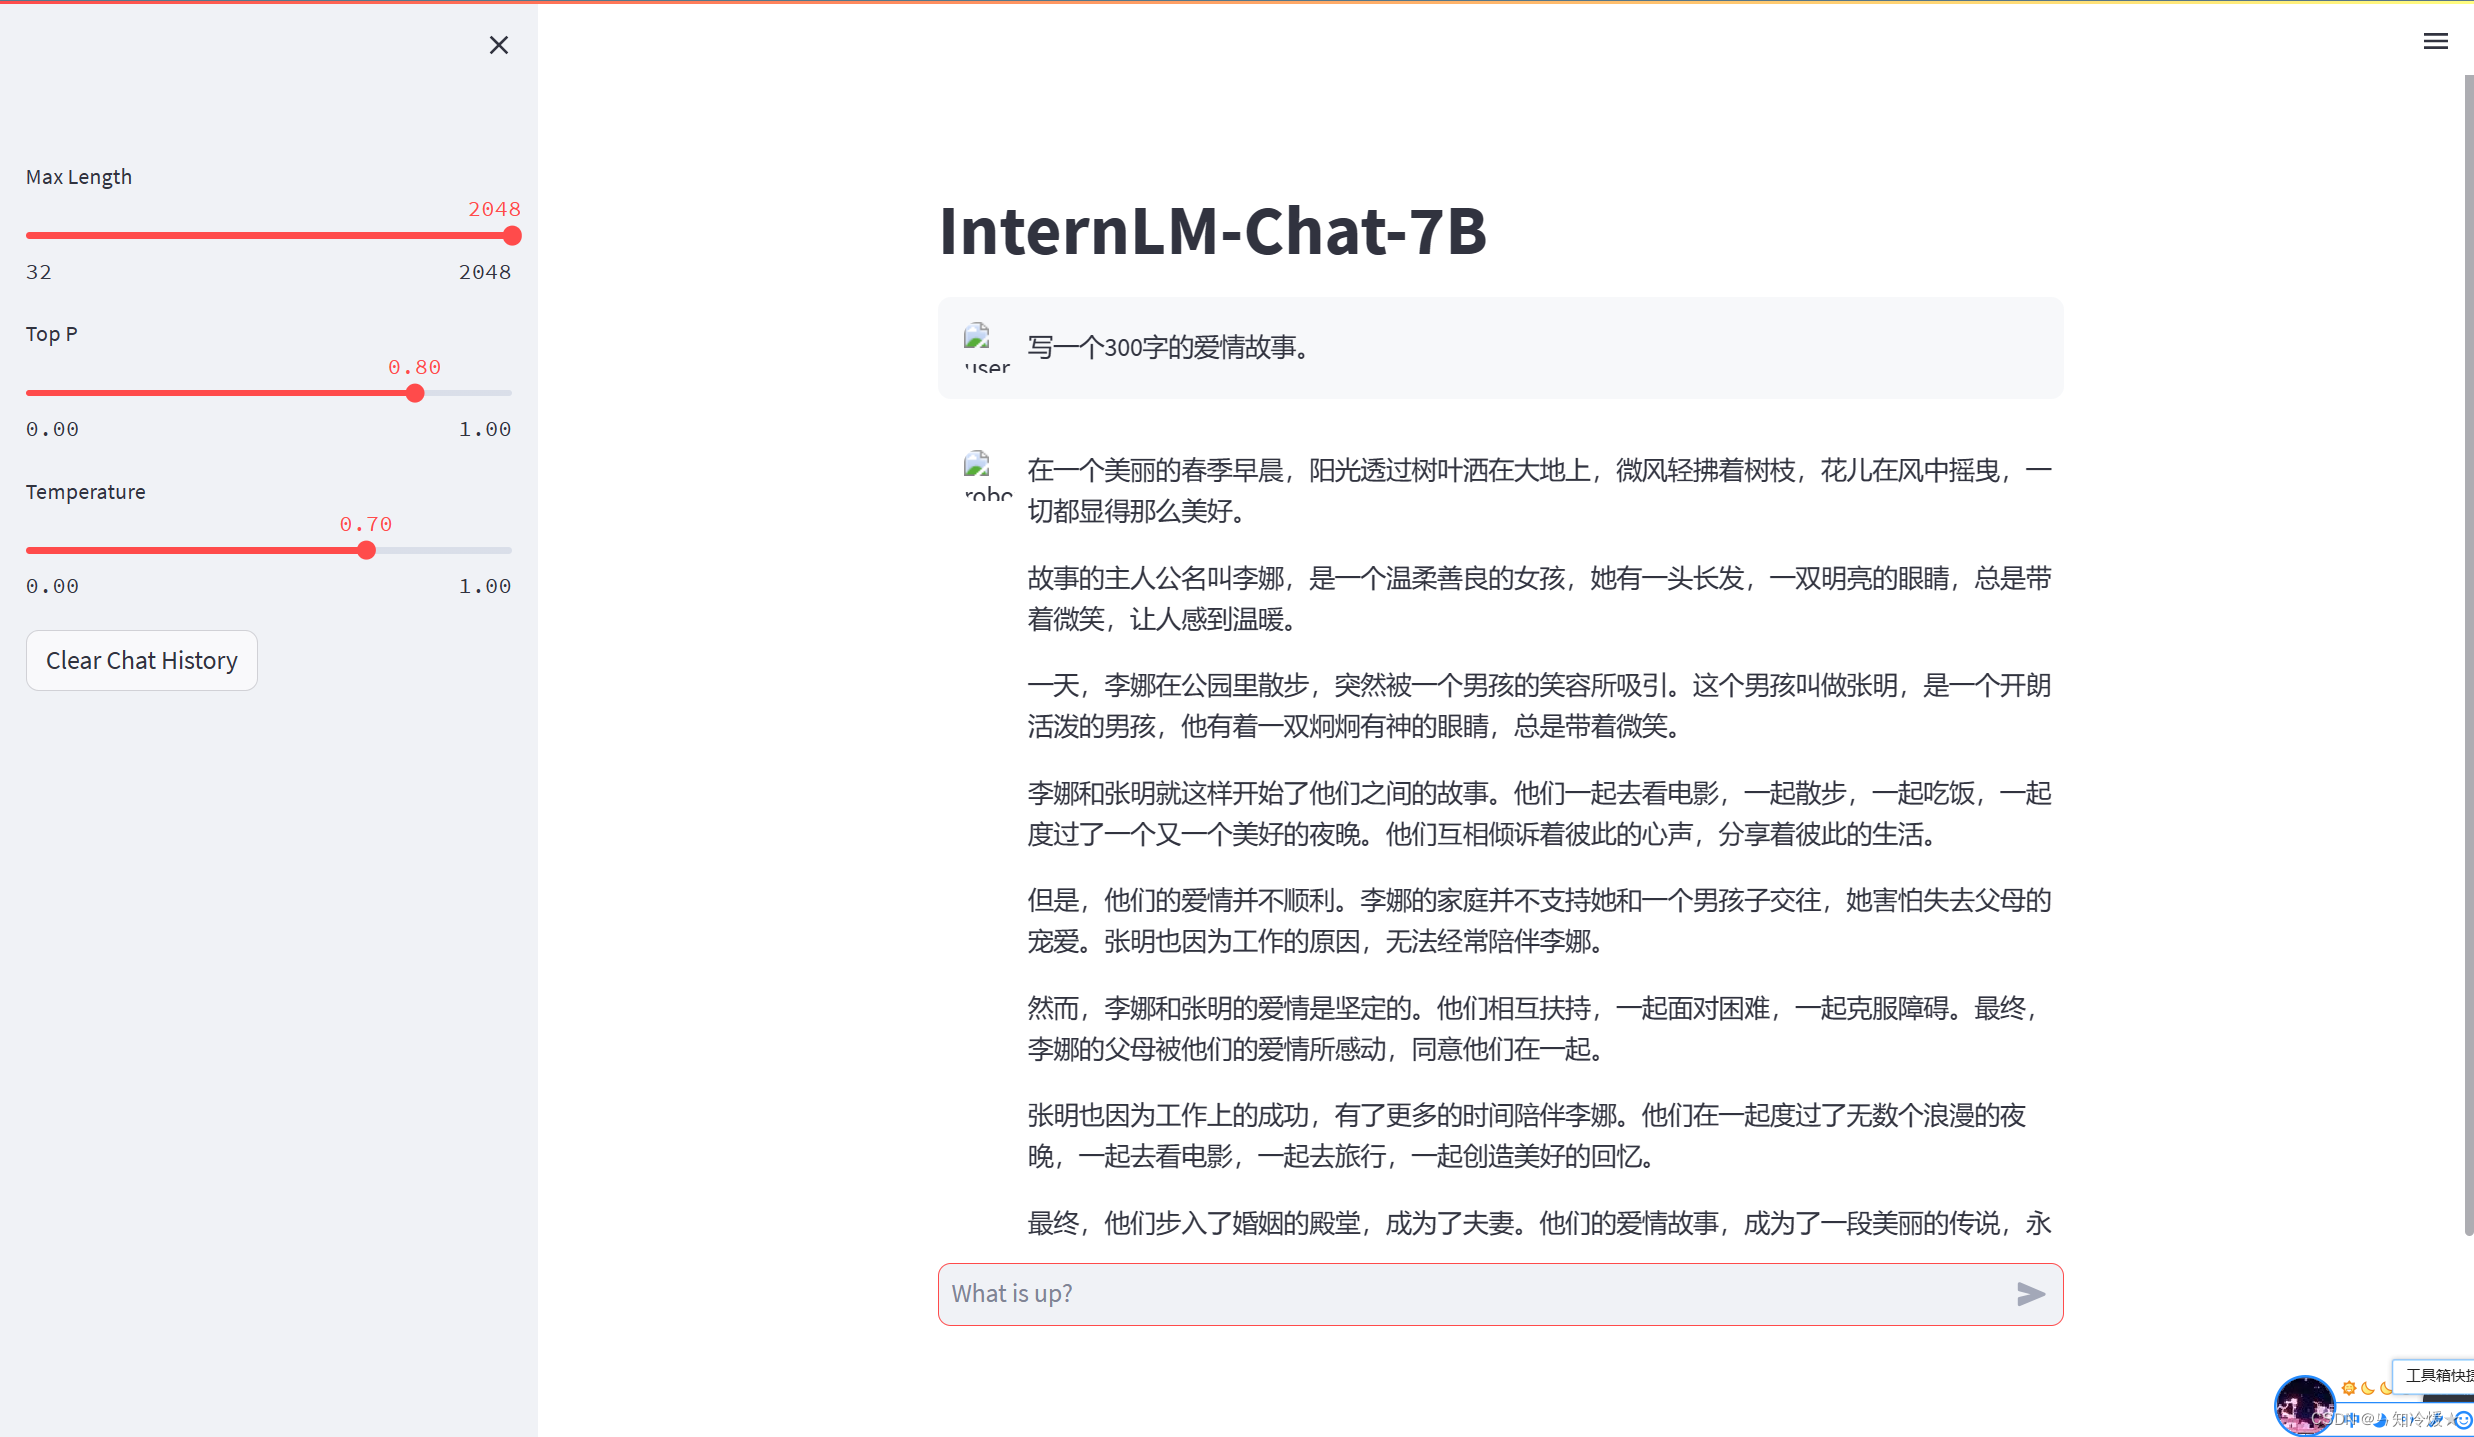
Task: Toggle the Top P value control
Action: 415,392
